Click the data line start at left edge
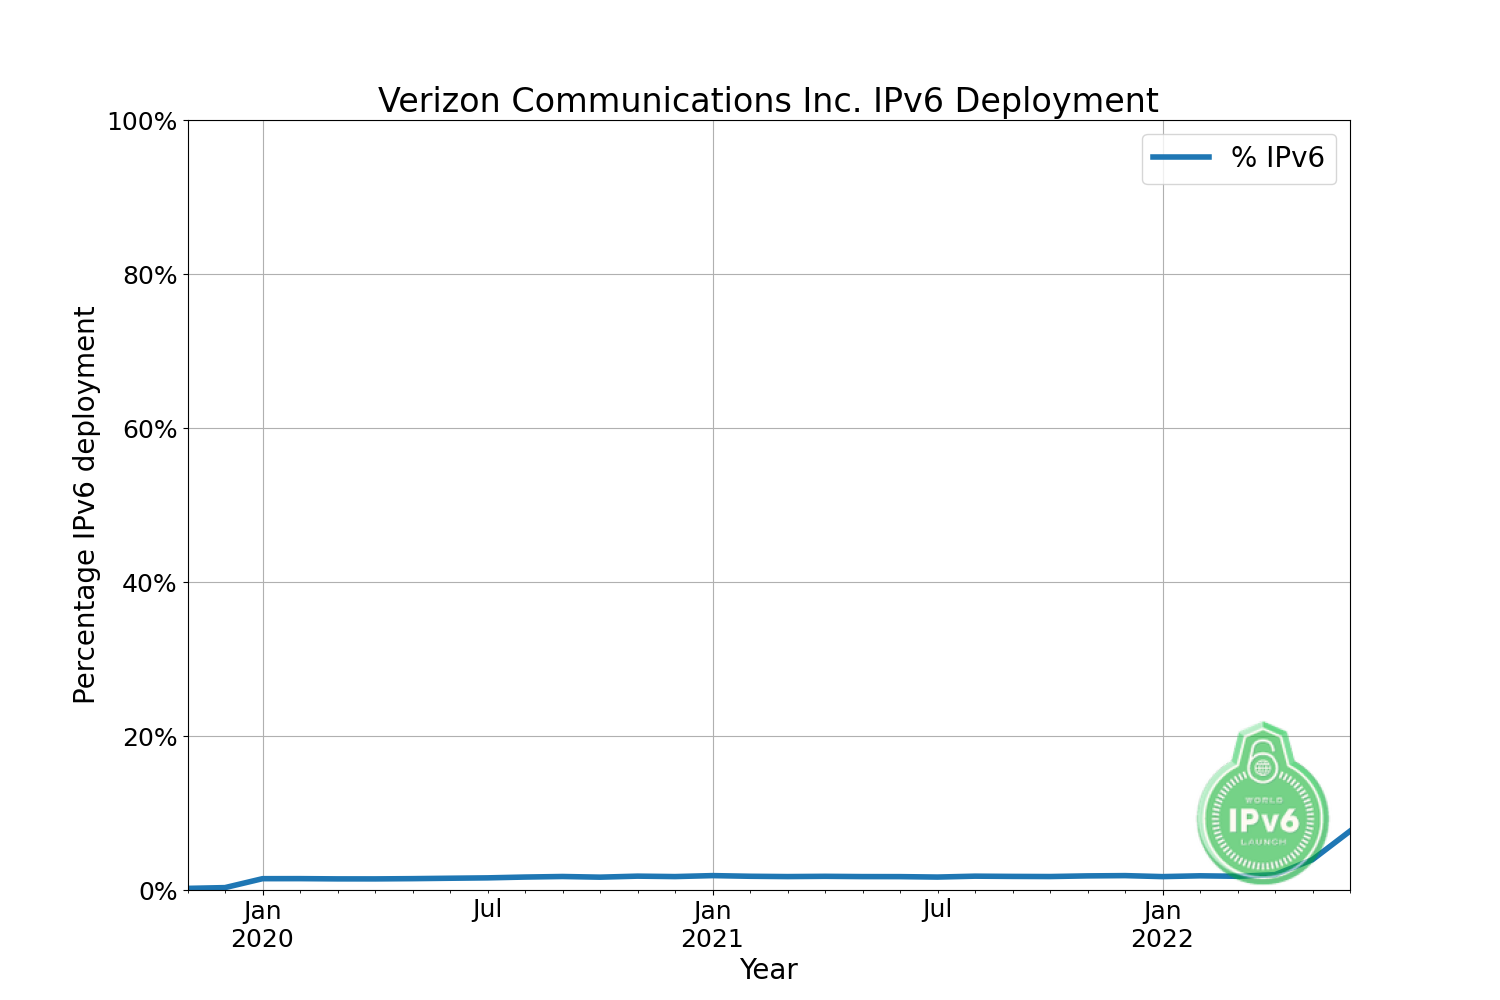Image resolution: width=1500 pixels, height=1000 pixels. pyautogui.click(x=193, y=888)
